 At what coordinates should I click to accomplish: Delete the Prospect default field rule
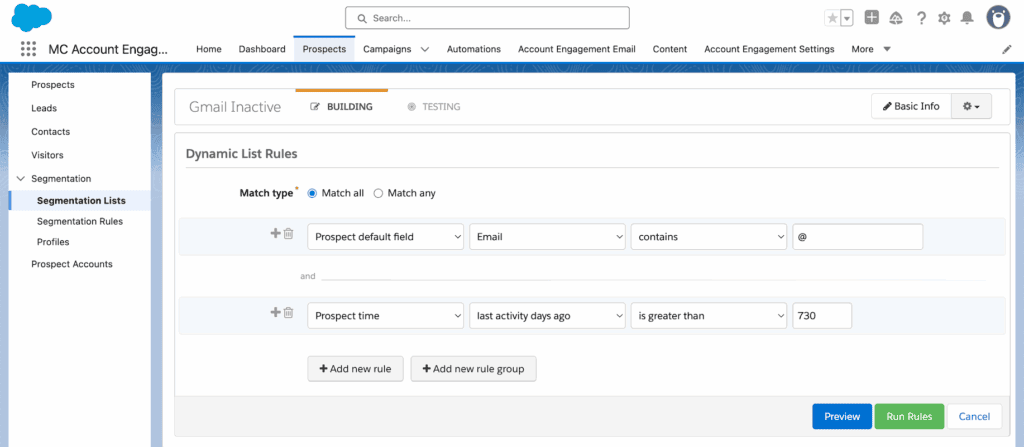pyautogui.click(x=289, y=233)
